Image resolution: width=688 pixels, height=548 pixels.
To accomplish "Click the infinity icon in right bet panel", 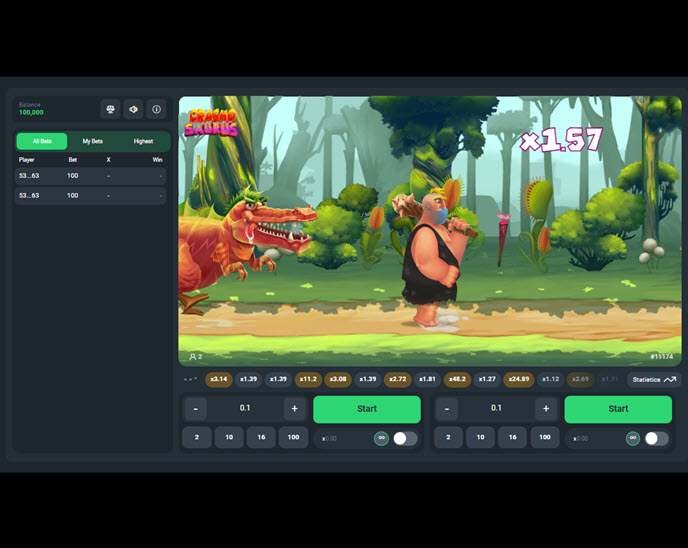I will pyautogui.click(x=632, y=438).
